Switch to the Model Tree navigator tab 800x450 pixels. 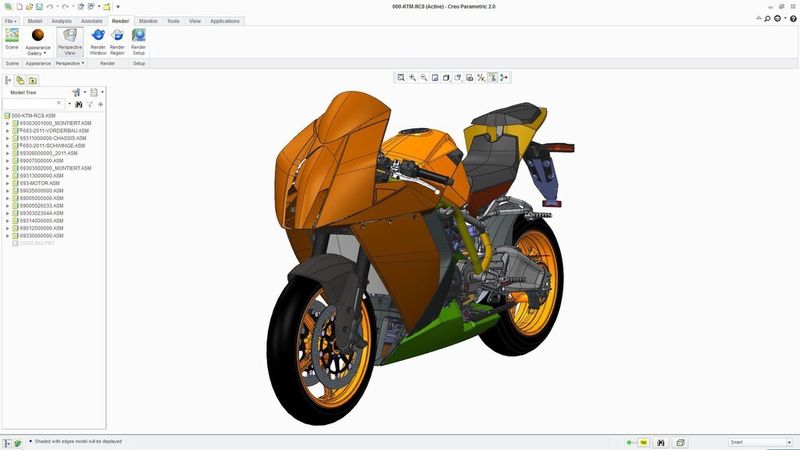8,80
